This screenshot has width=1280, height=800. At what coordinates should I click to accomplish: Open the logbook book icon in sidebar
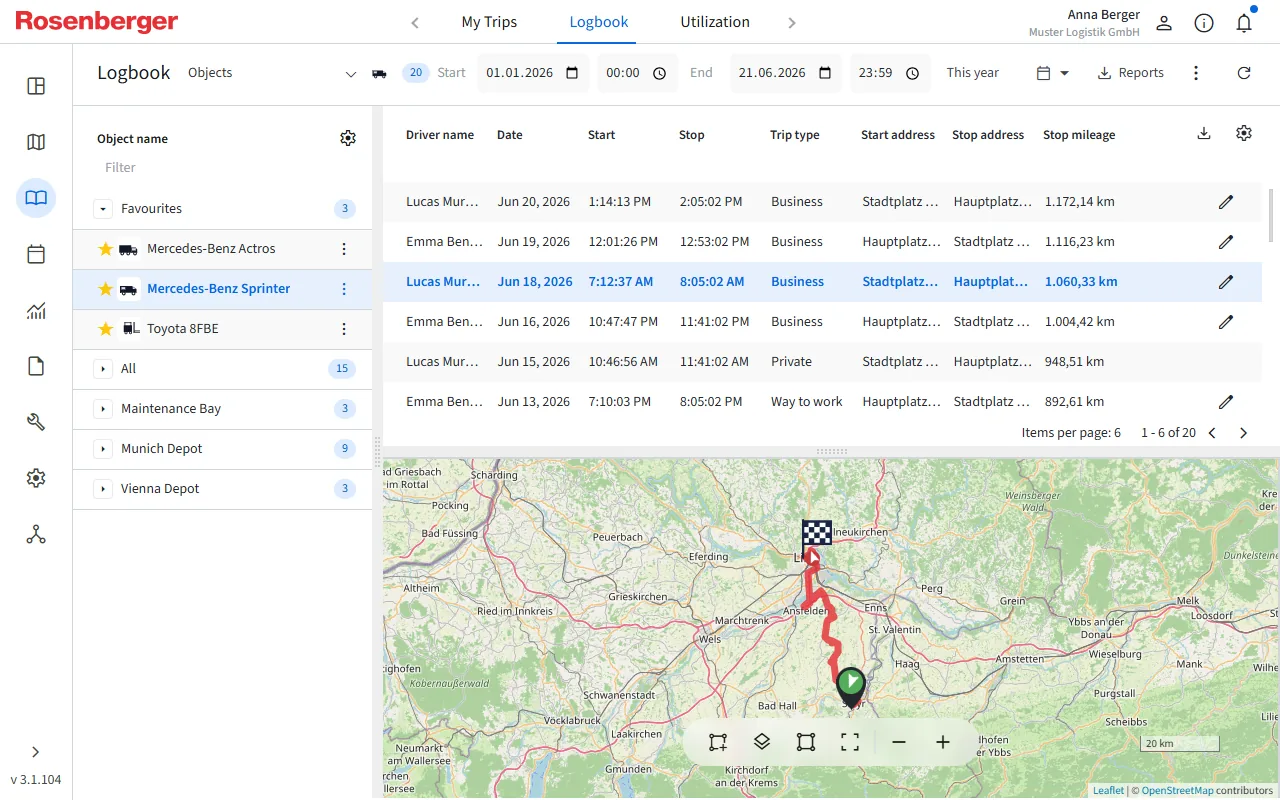(36, 198)
